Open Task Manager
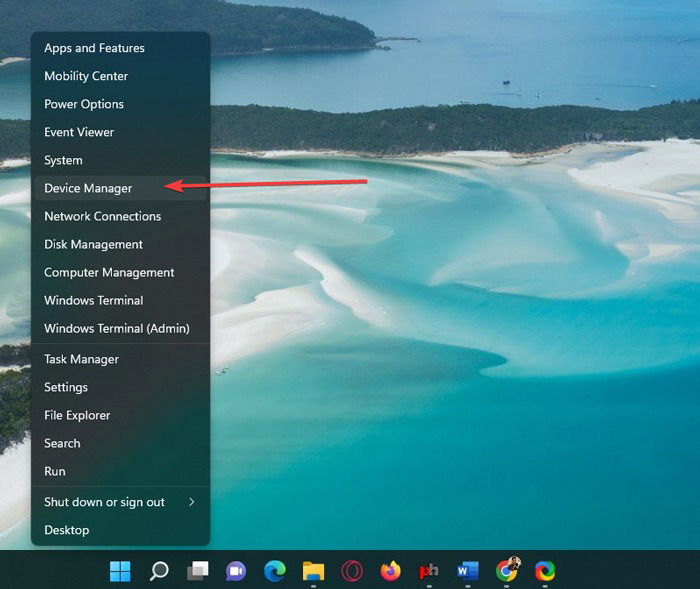The height and width of the screenshot is (589, 700). click(x=121, y=359)
